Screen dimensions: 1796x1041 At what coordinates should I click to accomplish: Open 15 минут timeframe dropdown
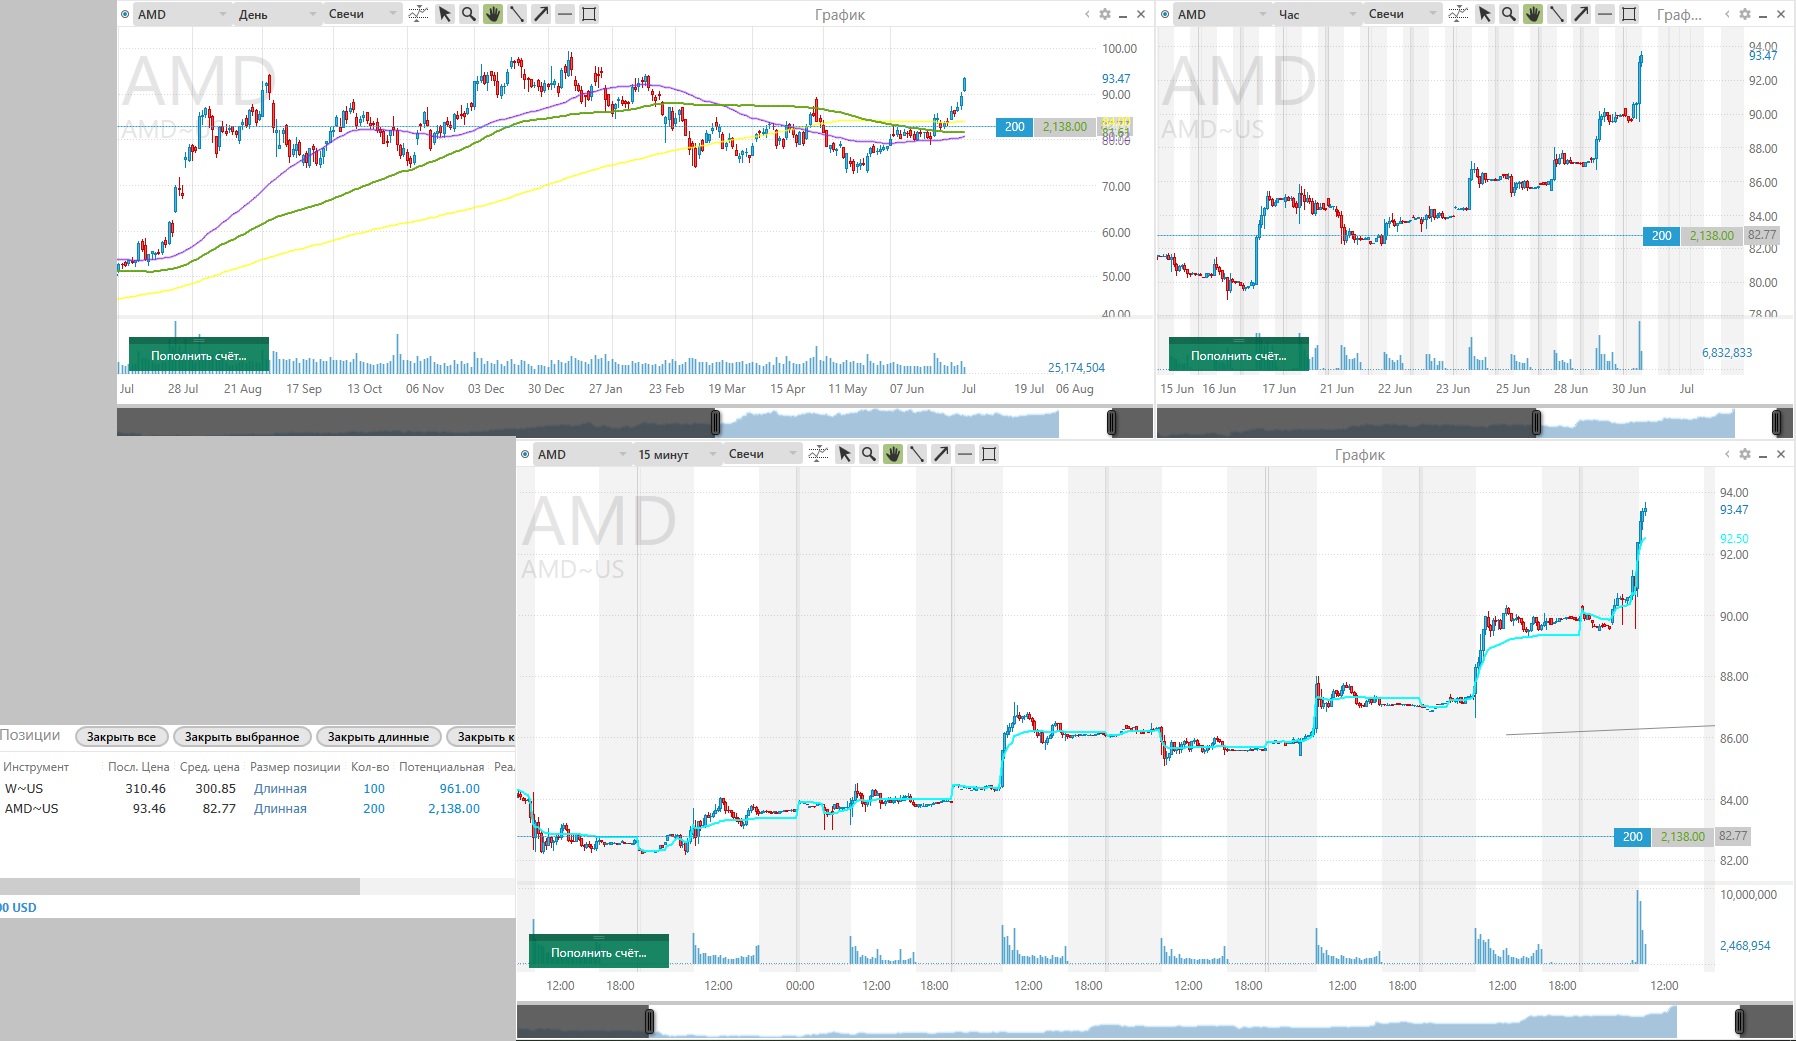pyautogui.click(x=677, y=454)
